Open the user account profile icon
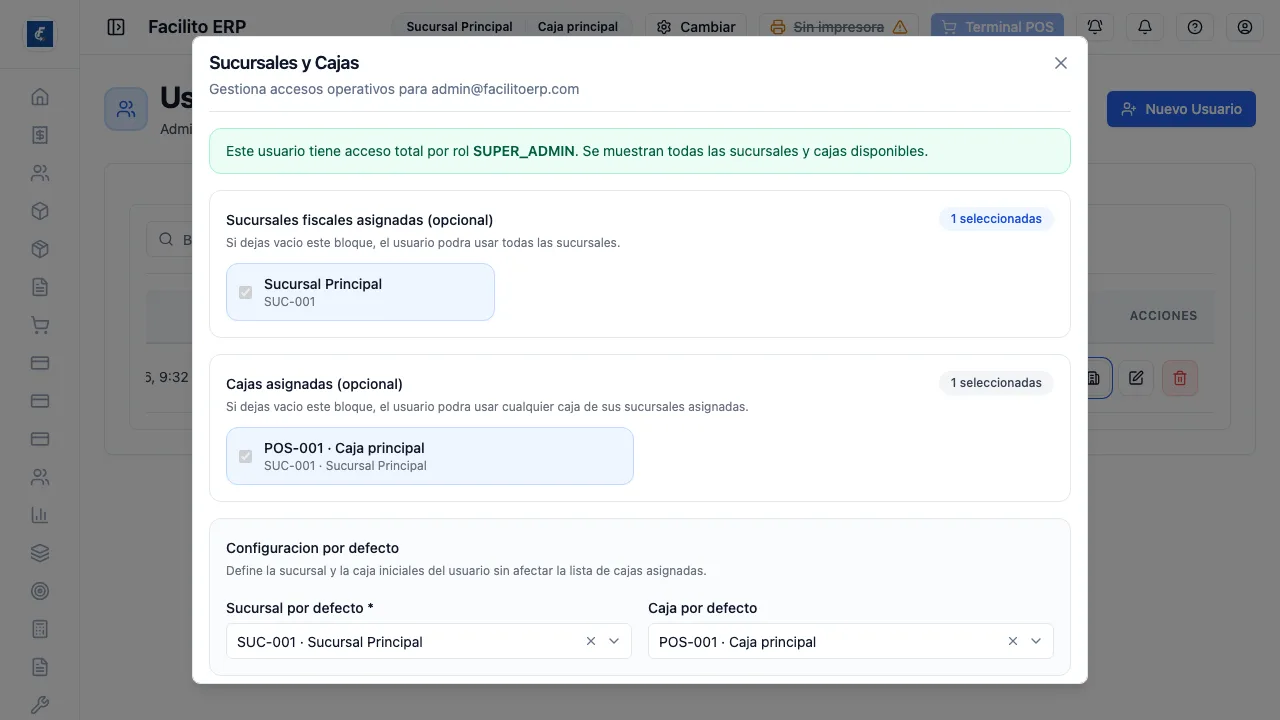Image resolution: width=1280 pixels, height=720 pixels. tap(1245, 27)
